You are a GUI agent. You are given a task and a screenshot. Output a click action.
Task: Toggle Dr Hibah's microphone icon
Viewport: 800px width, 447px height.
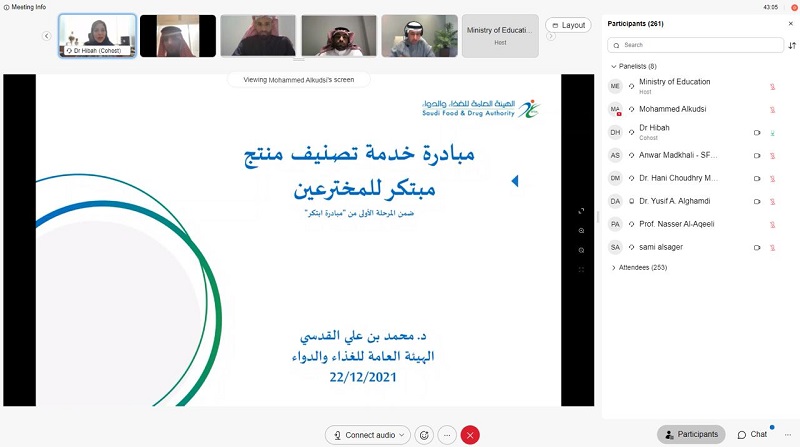[x=772, y=132]
